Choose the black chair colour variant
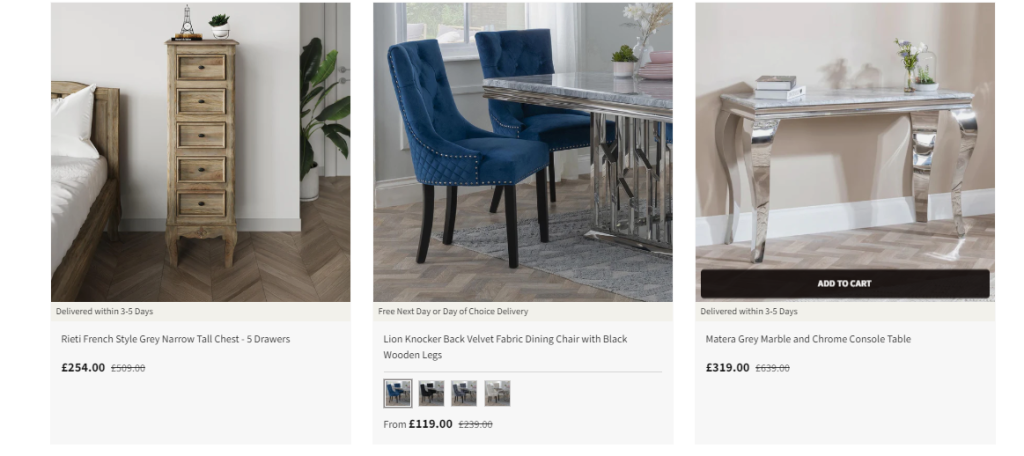This screenshot has height=456, width=1024. (x=431, y=393)
